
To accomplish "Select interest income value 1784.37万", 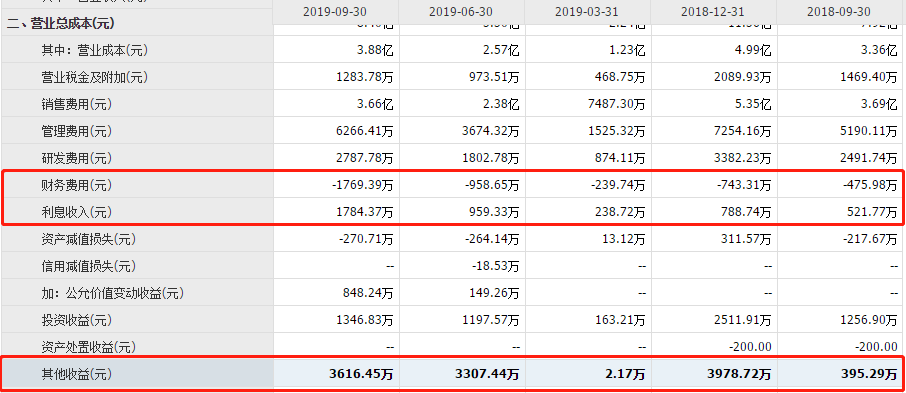I will click(x=365, y=213).
